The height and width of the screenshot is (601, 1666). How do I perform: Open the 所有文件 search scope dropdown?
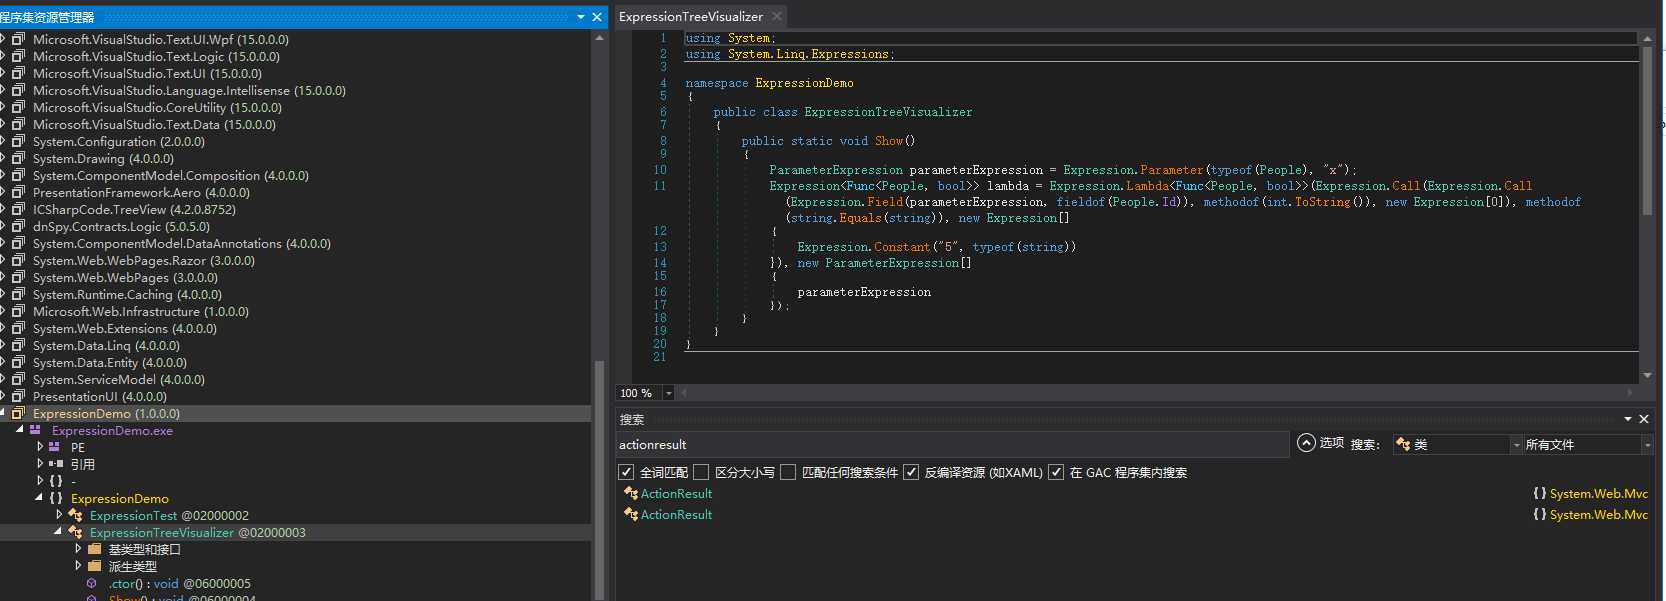pyautogui.click(x=1647, y=445)
